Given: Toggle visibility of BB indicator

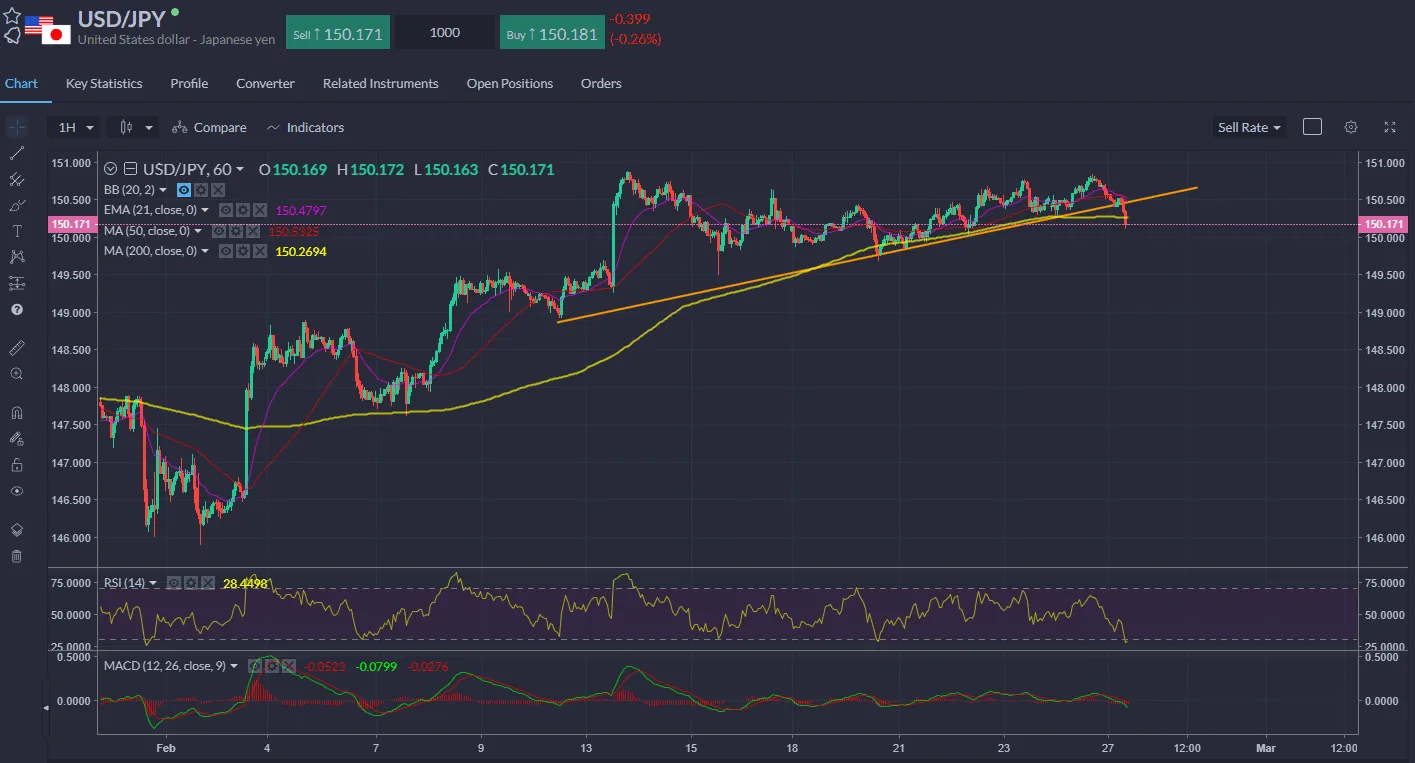Looking at the screenshot, I should (x=184, y=190).
